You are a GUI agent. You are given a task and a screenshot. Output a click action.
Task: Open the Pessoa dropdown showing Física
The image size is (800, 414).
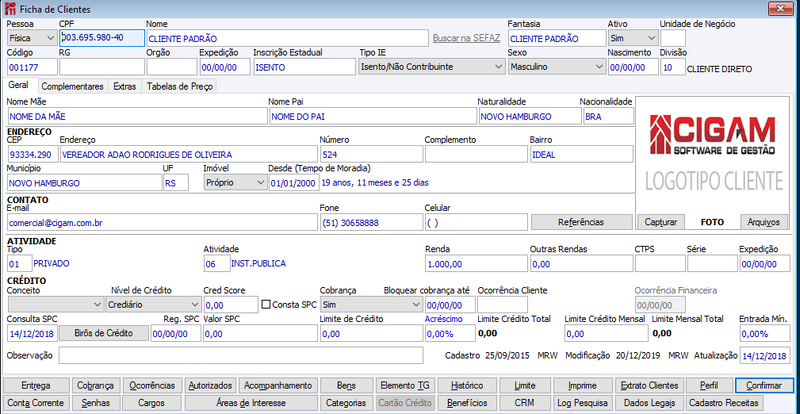click(32, 38)
